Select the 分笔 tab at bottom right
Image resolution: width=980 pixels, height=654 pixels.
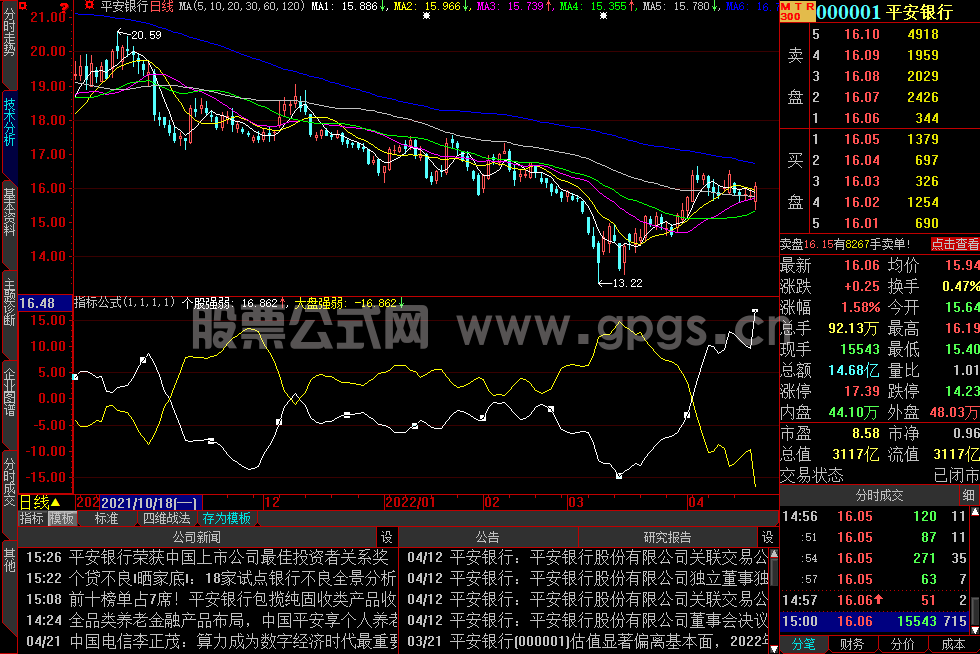tap(804, 645)
